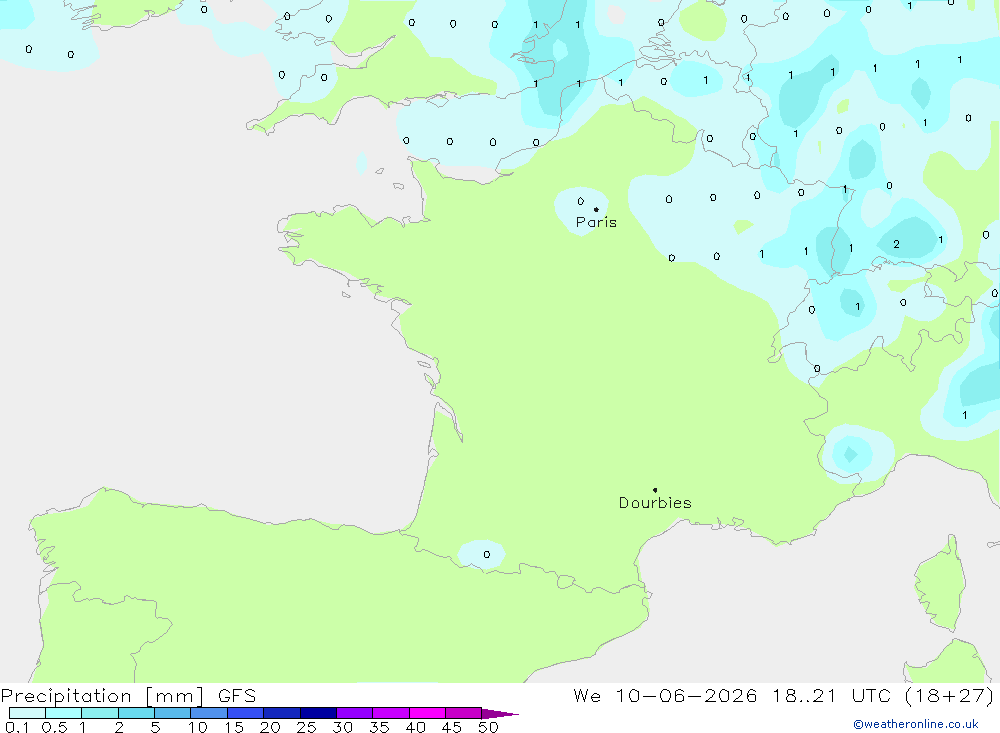Pick the 2–5 mm legend color swatch
This screenshot has width=1000, height=733.
click(136, 713)
